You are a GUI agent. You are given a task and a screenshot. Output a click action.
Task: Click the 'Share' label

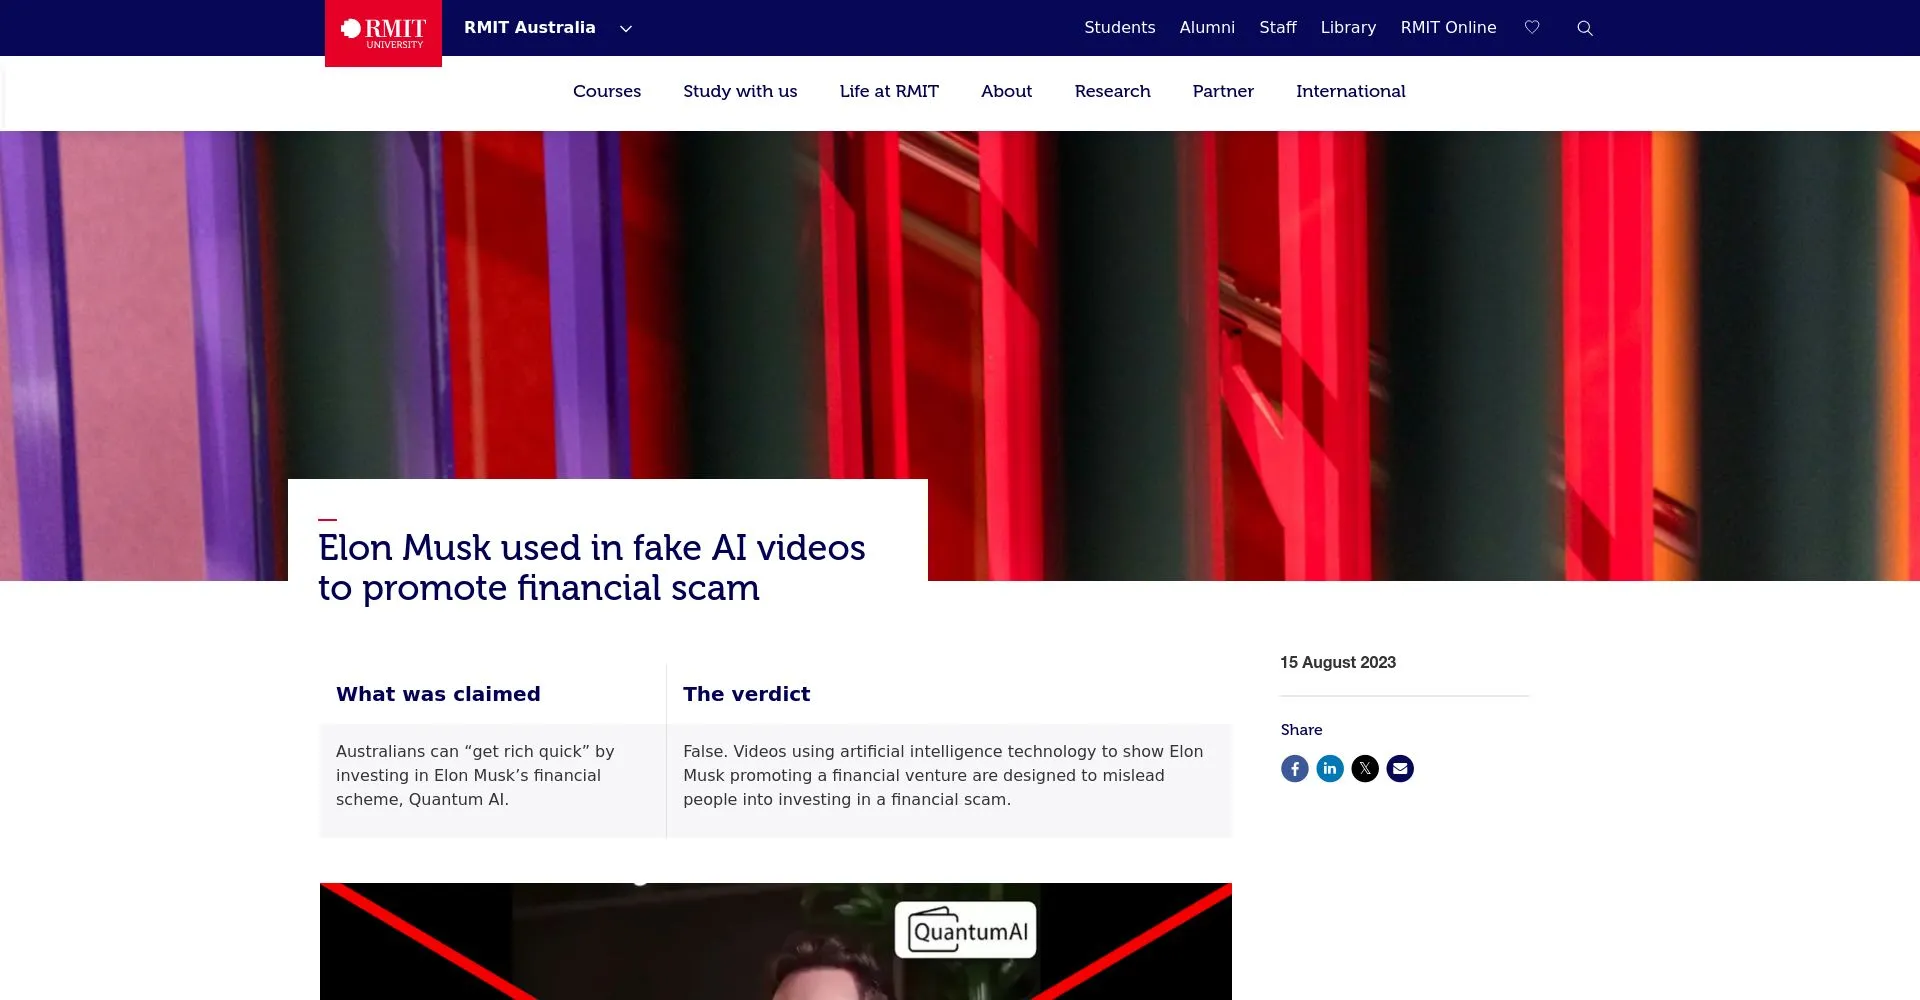pyautogui.click(x=1301, y=730)
